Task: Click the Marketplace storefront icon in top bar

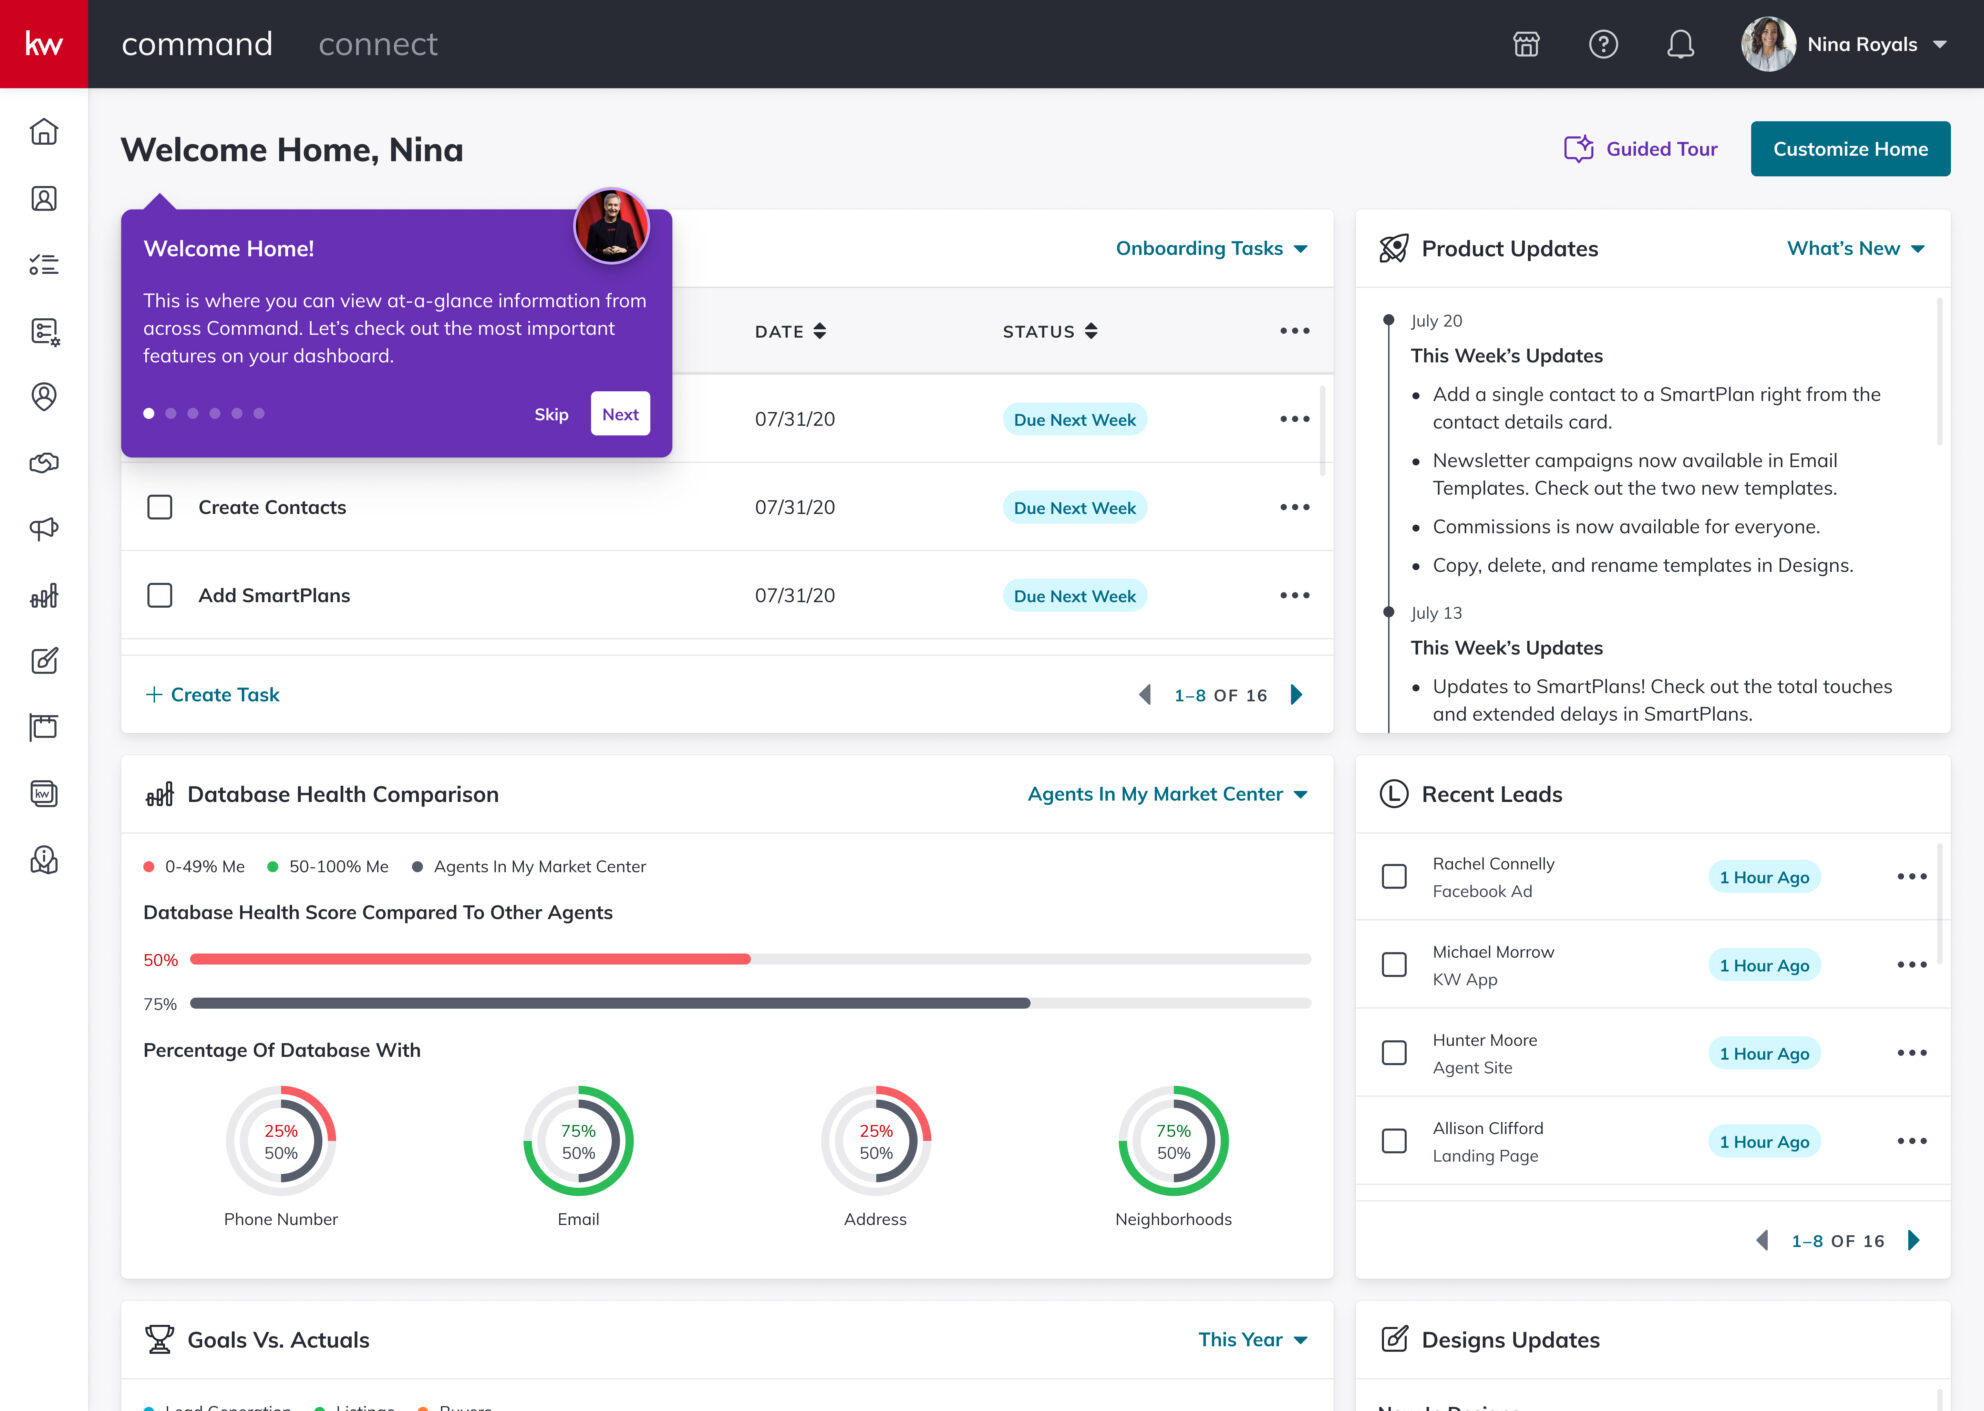Action: [1526, 44]
